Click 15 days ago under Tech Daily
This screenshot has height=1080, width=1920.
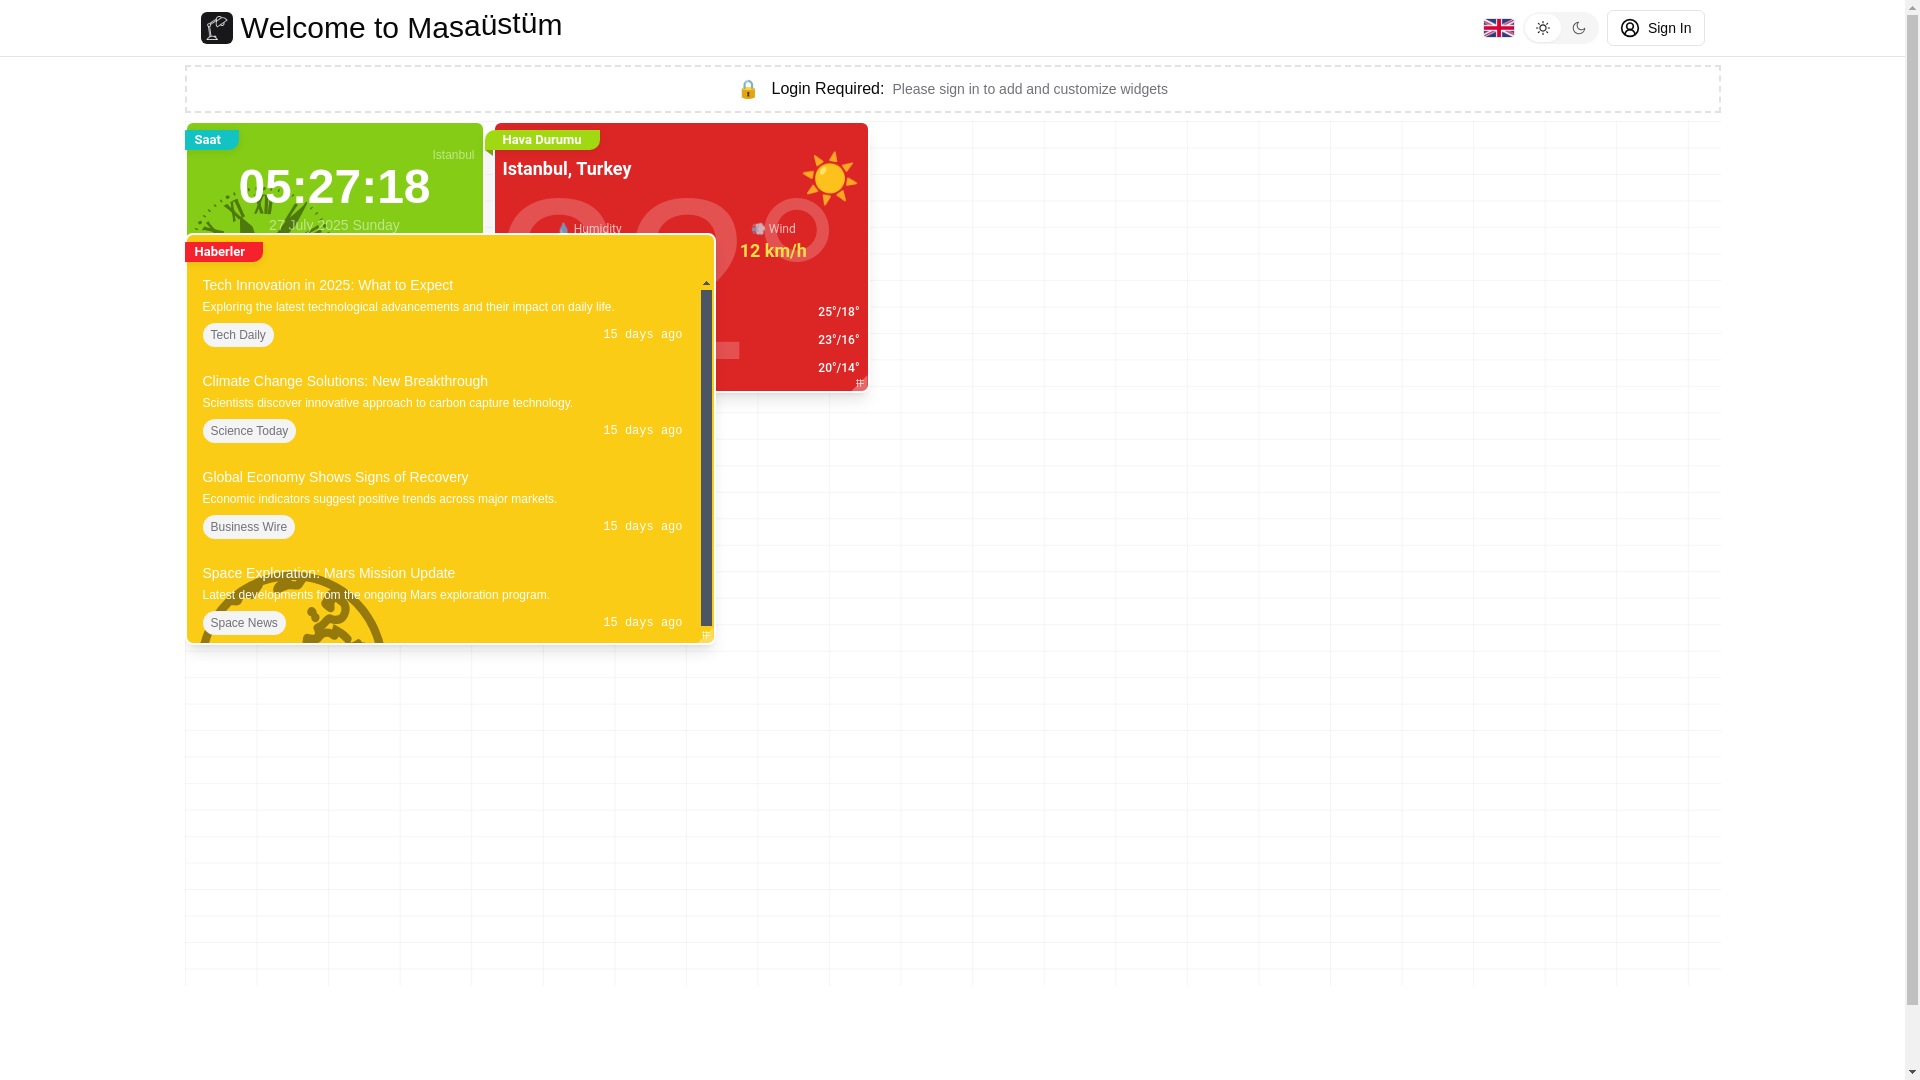[643, 335]
